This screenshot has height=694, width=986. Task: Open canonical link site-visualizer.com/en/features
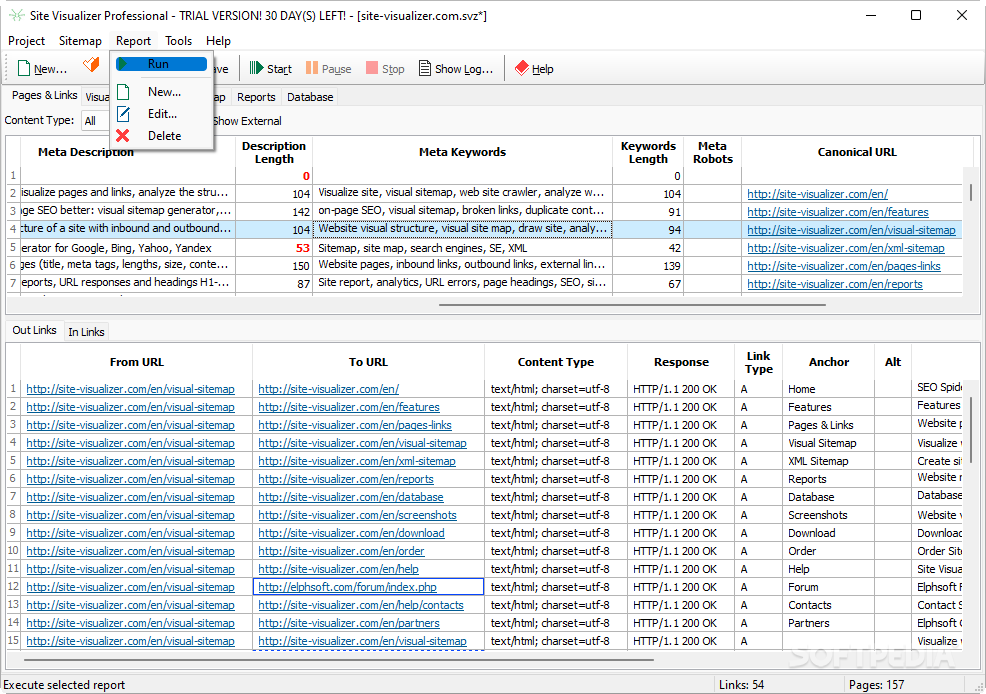coord(838,212)
